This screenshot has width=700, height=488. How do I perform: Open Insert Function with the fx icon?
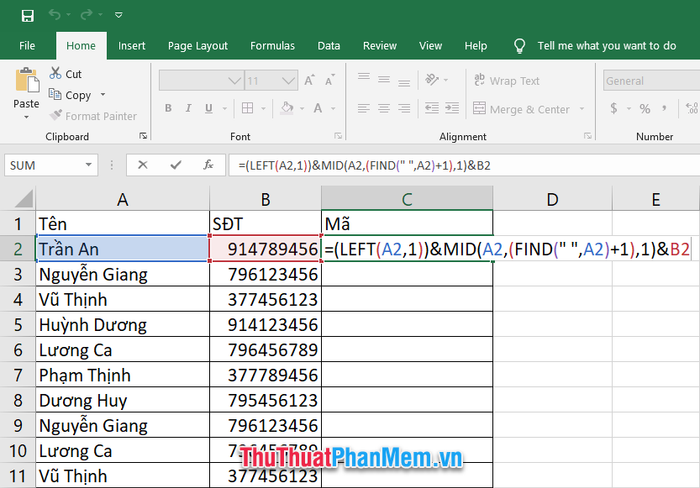click(208, 165)
